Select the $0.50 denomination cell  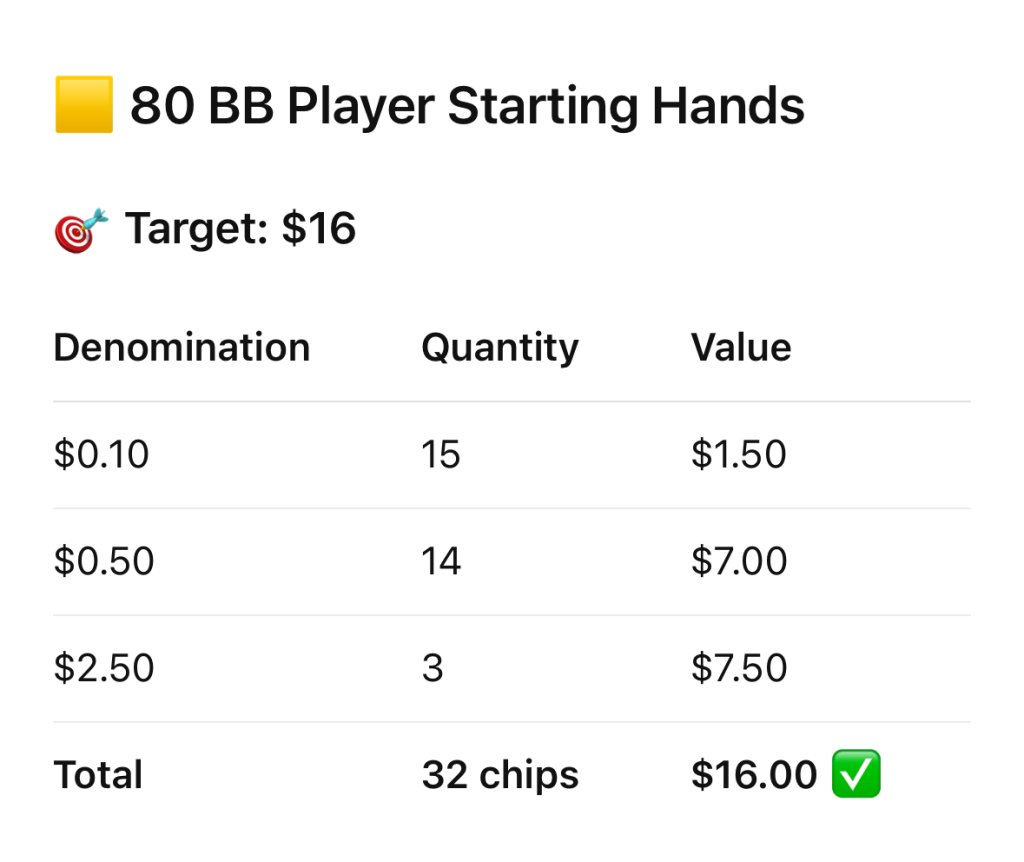(x=104, y=562)
